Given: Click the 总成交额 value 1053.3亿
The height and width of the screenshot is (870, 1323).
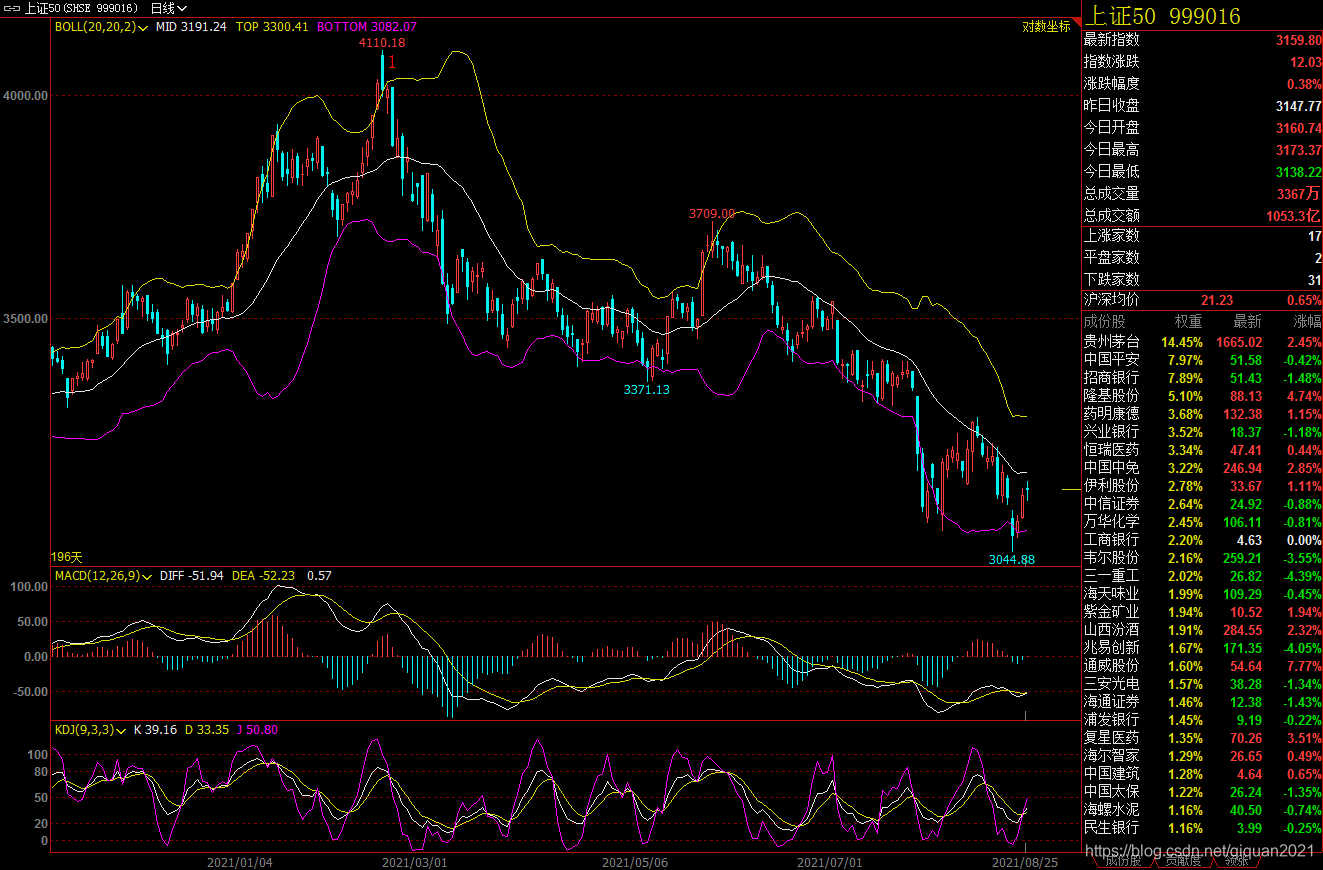Looking at the screenshot, I should tap(1295, 216).
